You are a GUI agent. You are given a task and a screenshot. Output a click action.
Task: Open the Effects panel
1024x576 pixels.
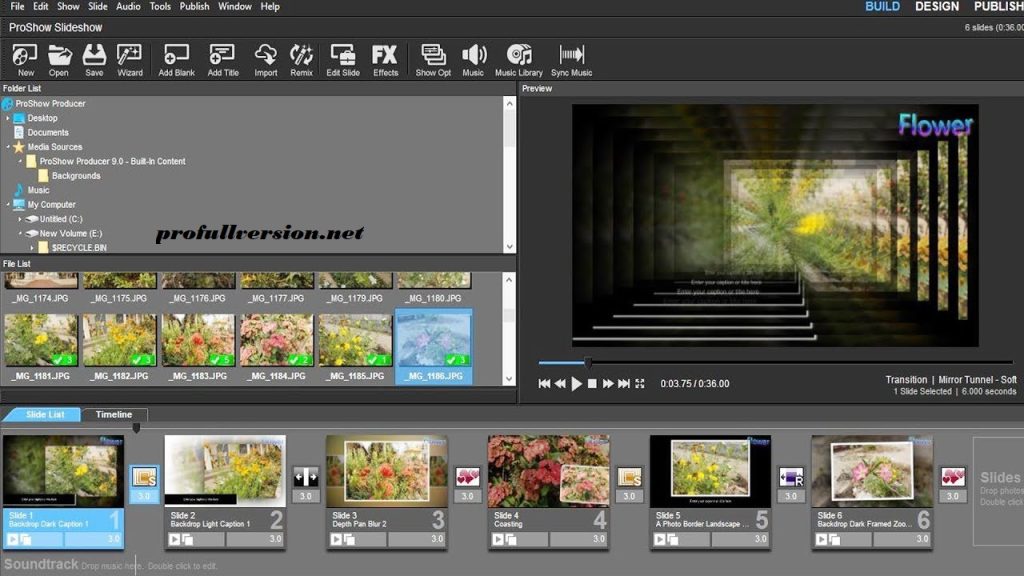tap(385, 57)
